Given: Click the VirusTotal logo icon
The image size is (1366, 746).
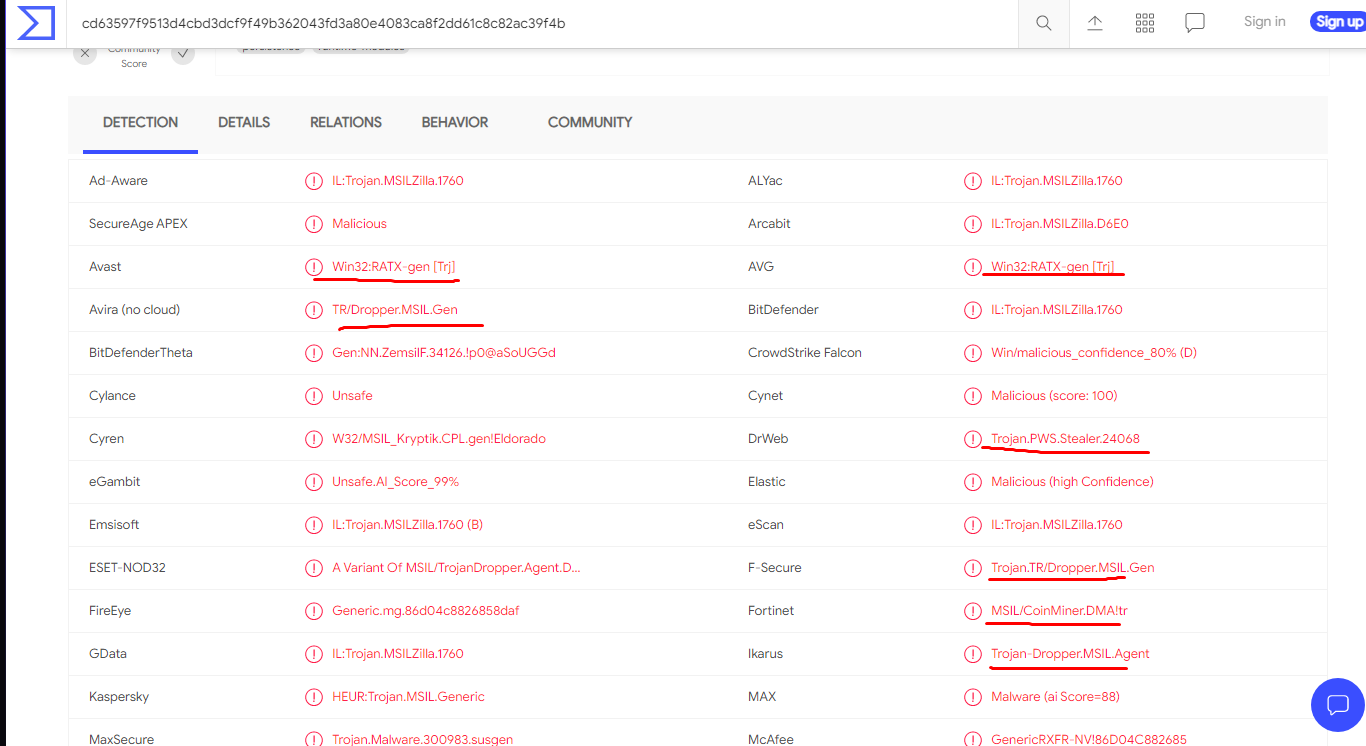Looking at the screenshot, I should coord(36,23).
